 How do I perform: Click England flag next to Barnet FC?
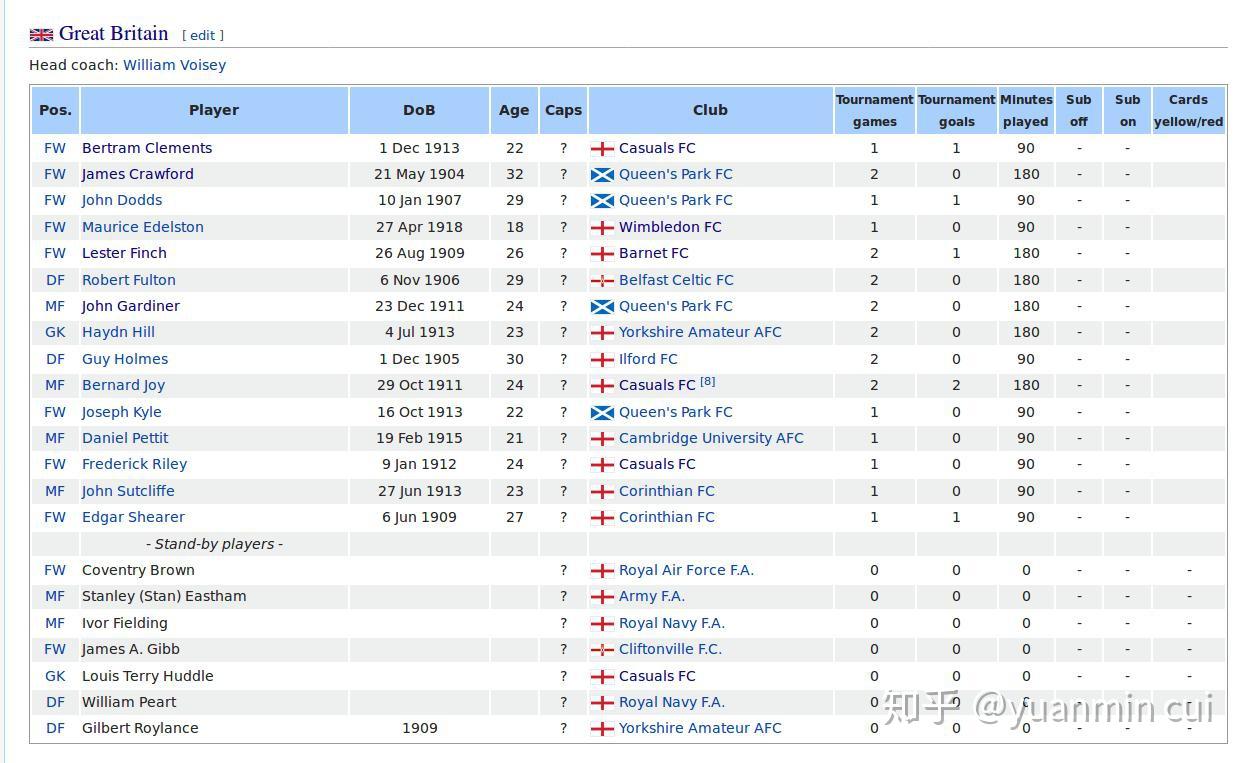(x=602, y=253)
